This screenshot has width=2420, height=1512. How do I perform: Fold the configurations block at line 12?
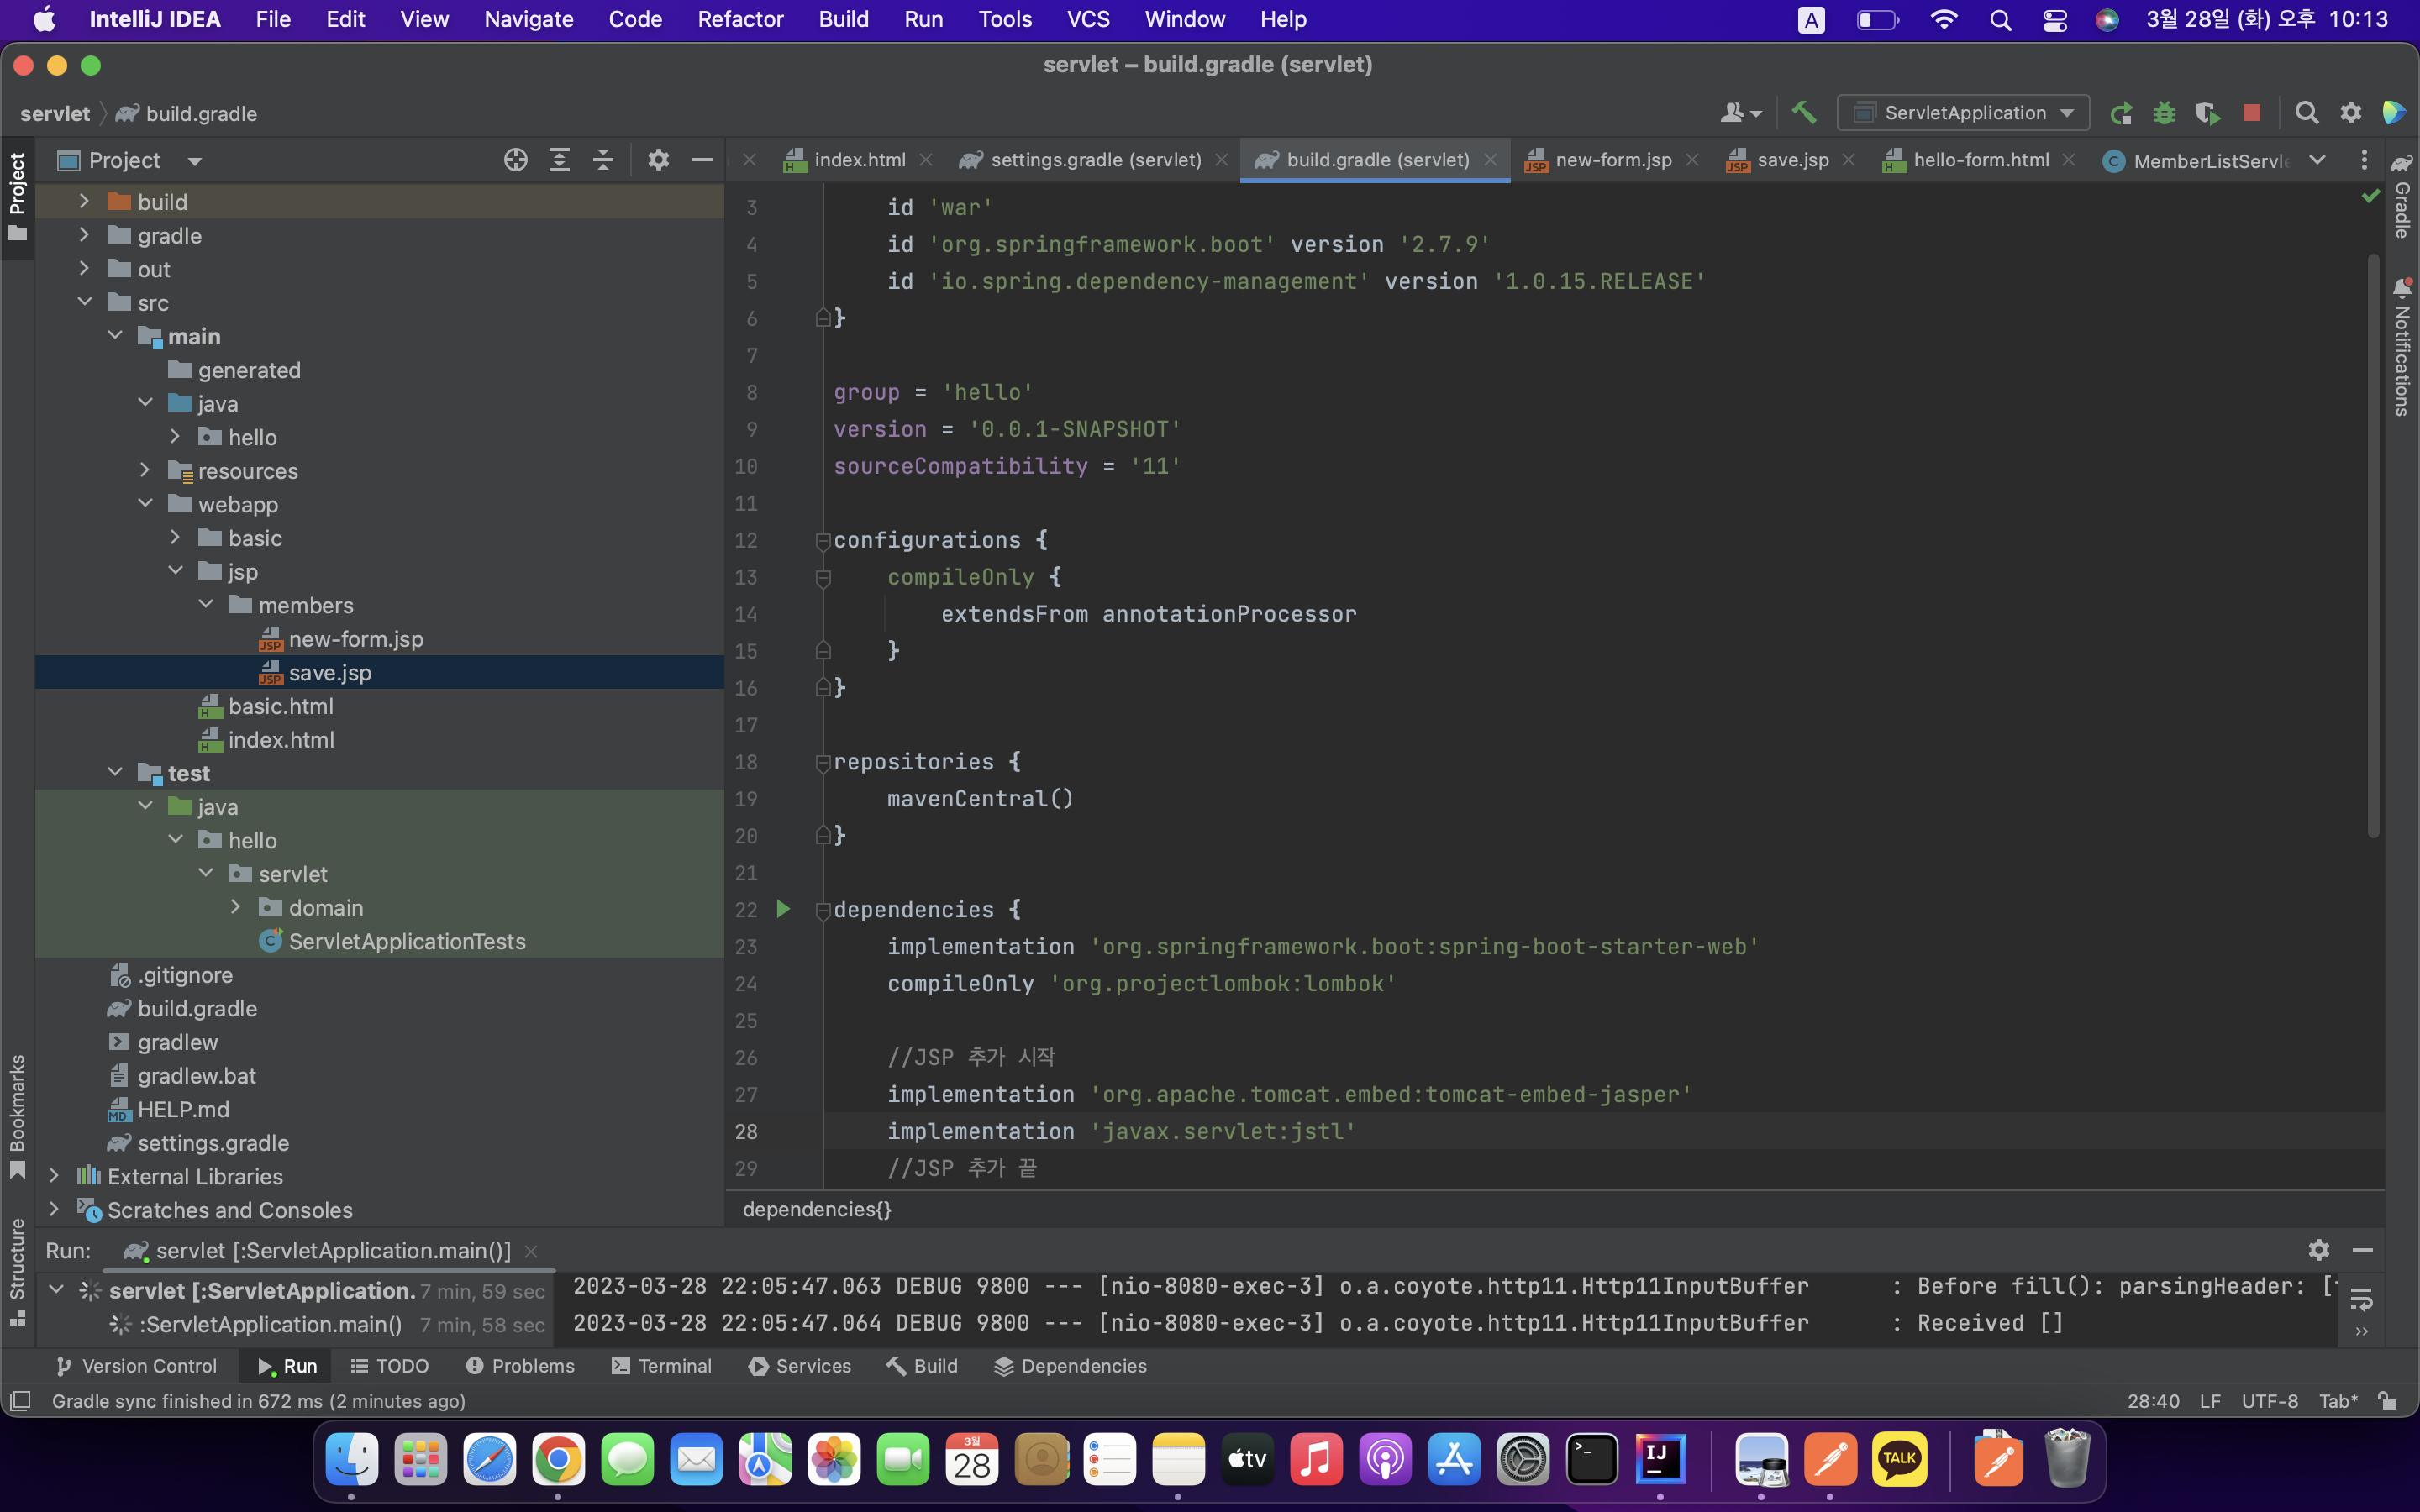tap(823, 541)
